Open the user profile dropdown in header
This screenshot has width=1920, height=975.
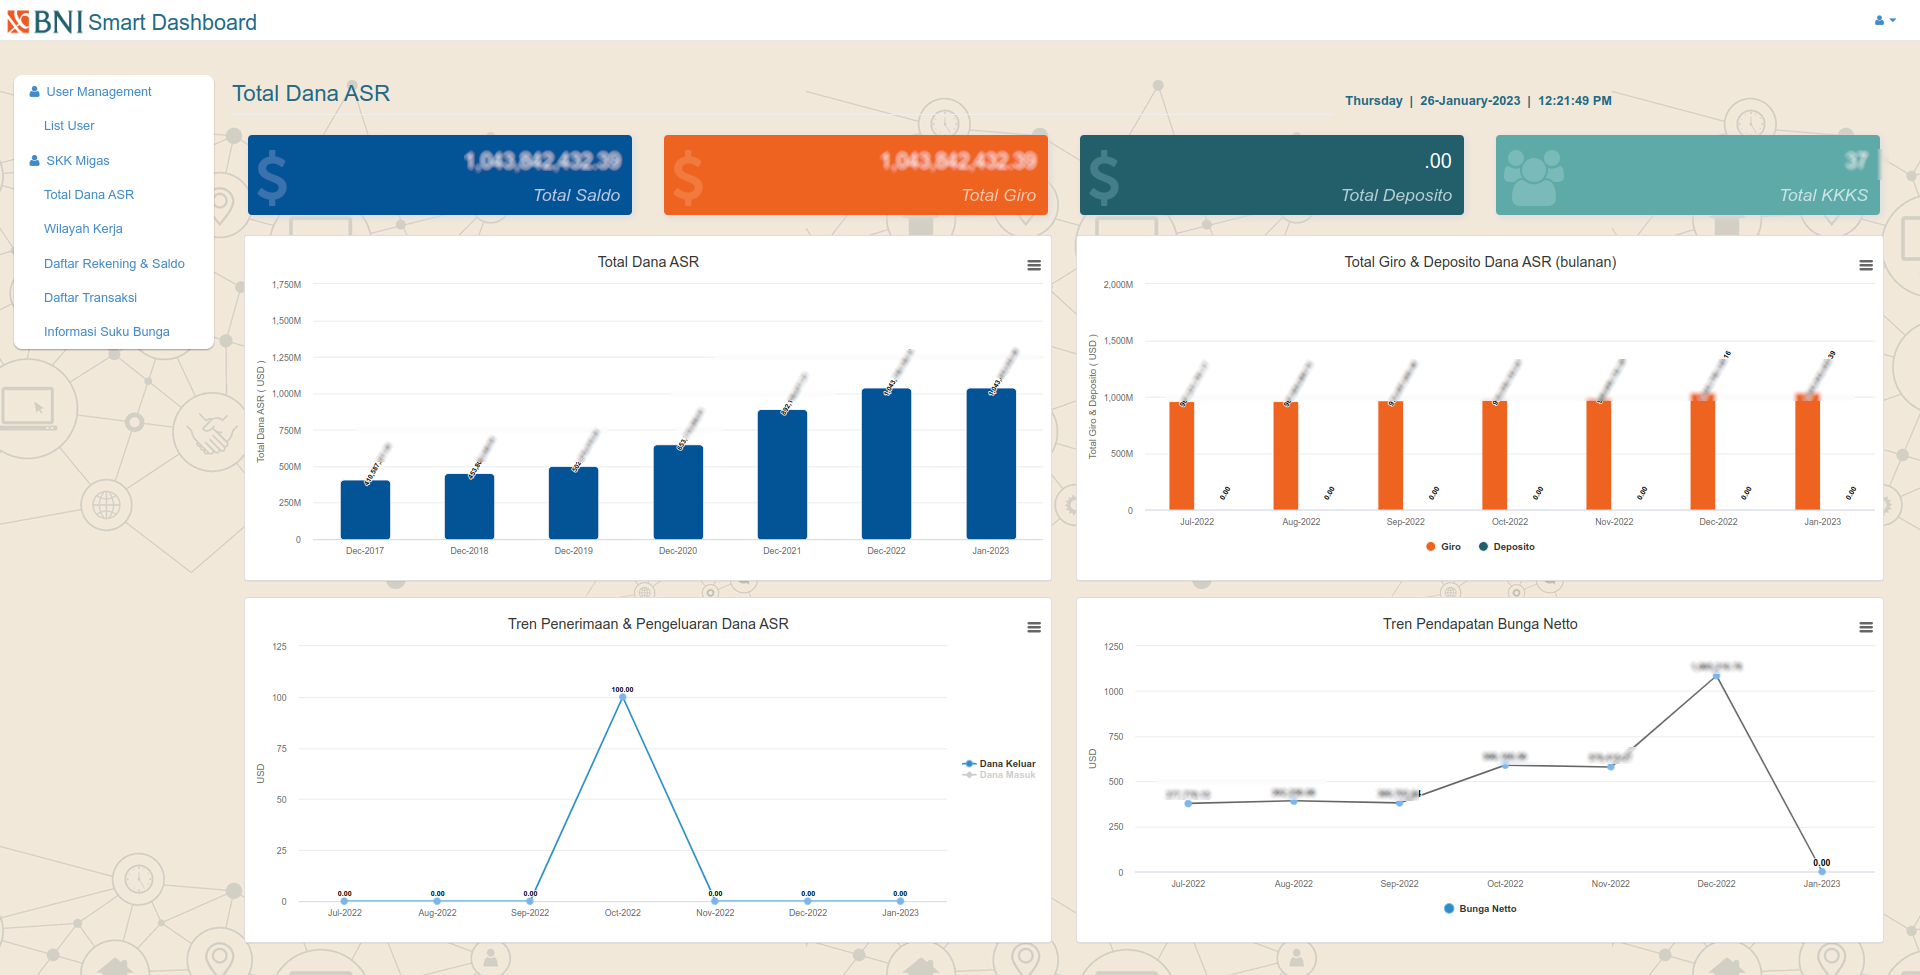click(1885, 20)
